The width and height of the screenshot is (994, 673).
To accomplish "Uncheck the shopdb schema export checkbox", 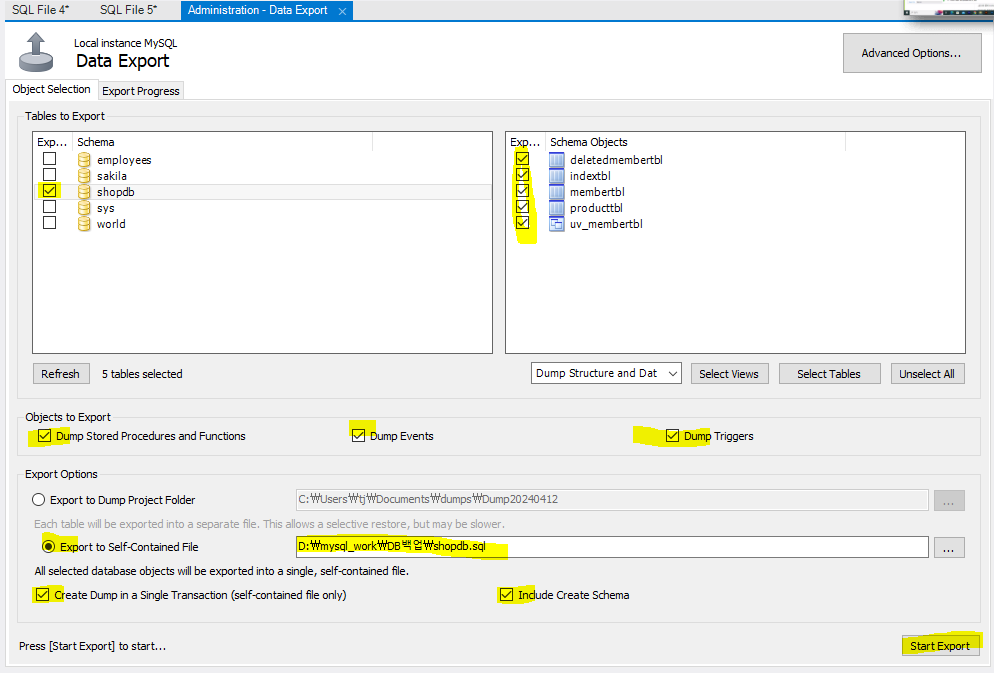I will coord(49,191).
